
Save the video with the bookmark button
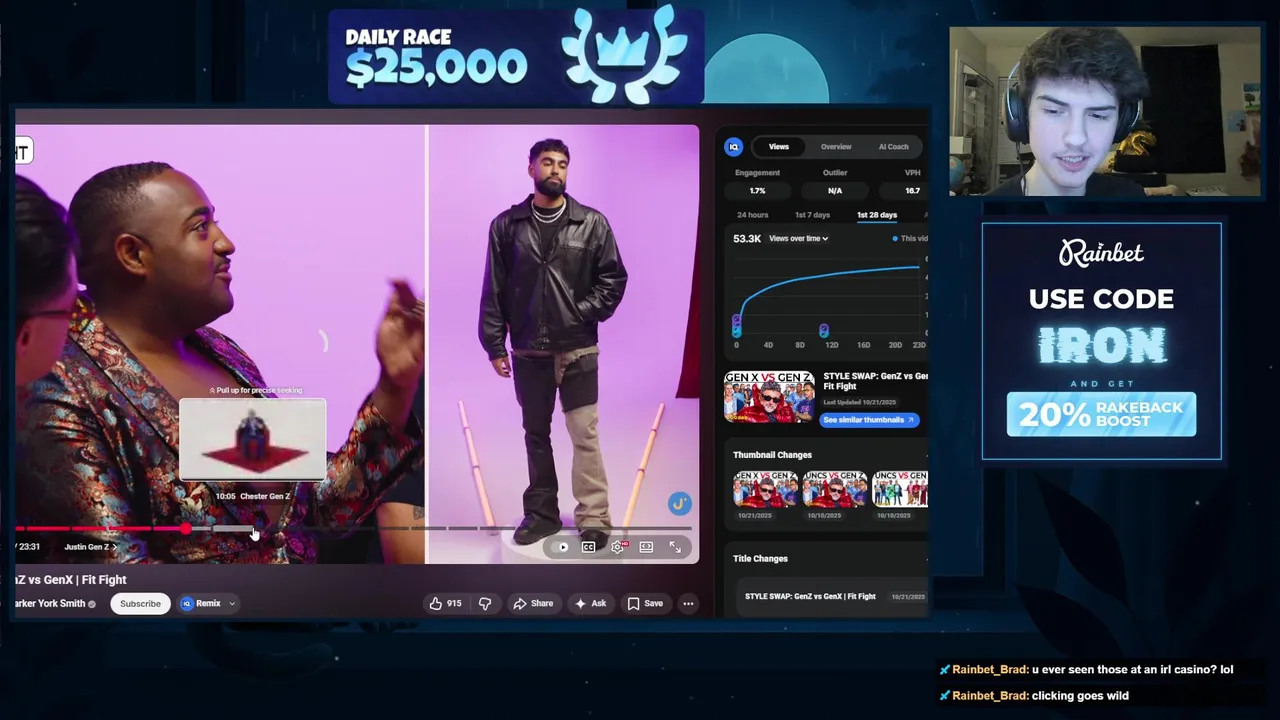645,603
